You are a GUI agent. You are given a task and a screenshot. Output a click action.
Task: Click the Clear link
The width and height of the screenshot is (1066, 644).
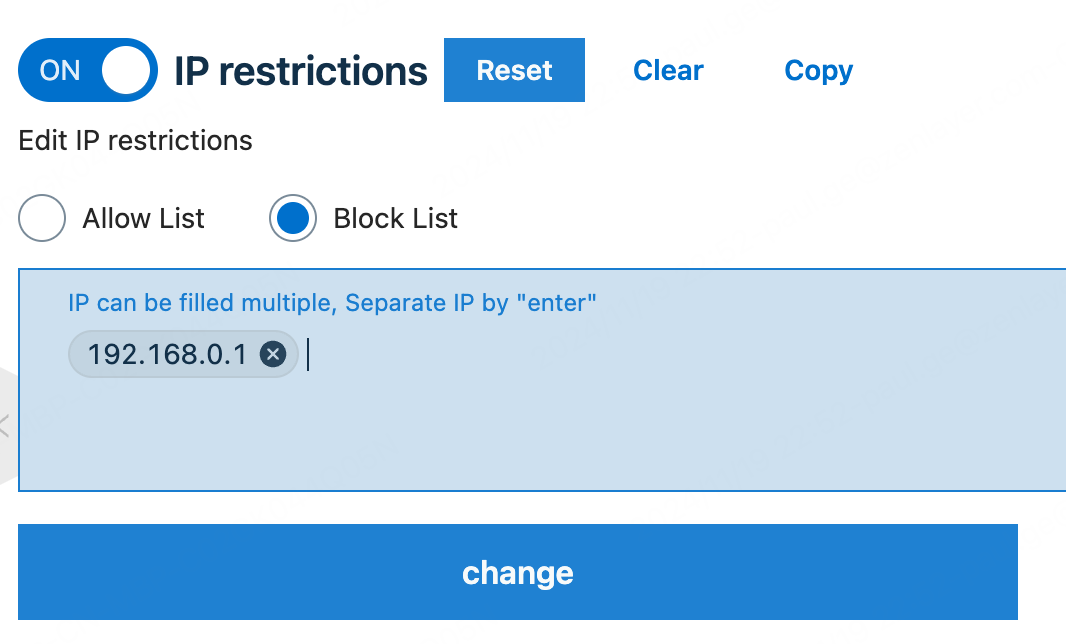[668, 71]
